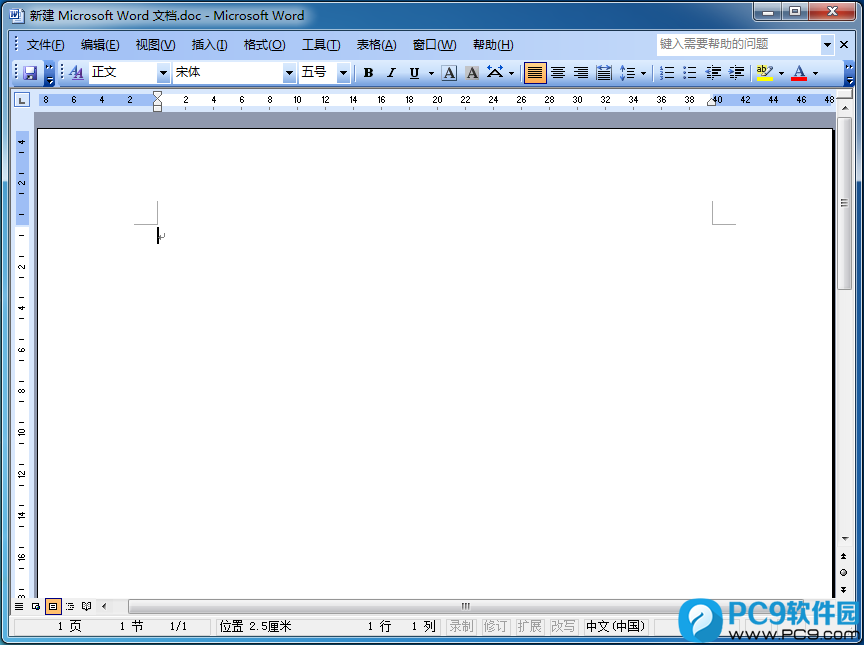Image resolution: width=864 pixels, height=645 pixels.
Task: Click the 扩展 status bar indicator
Action: point(529,626)
